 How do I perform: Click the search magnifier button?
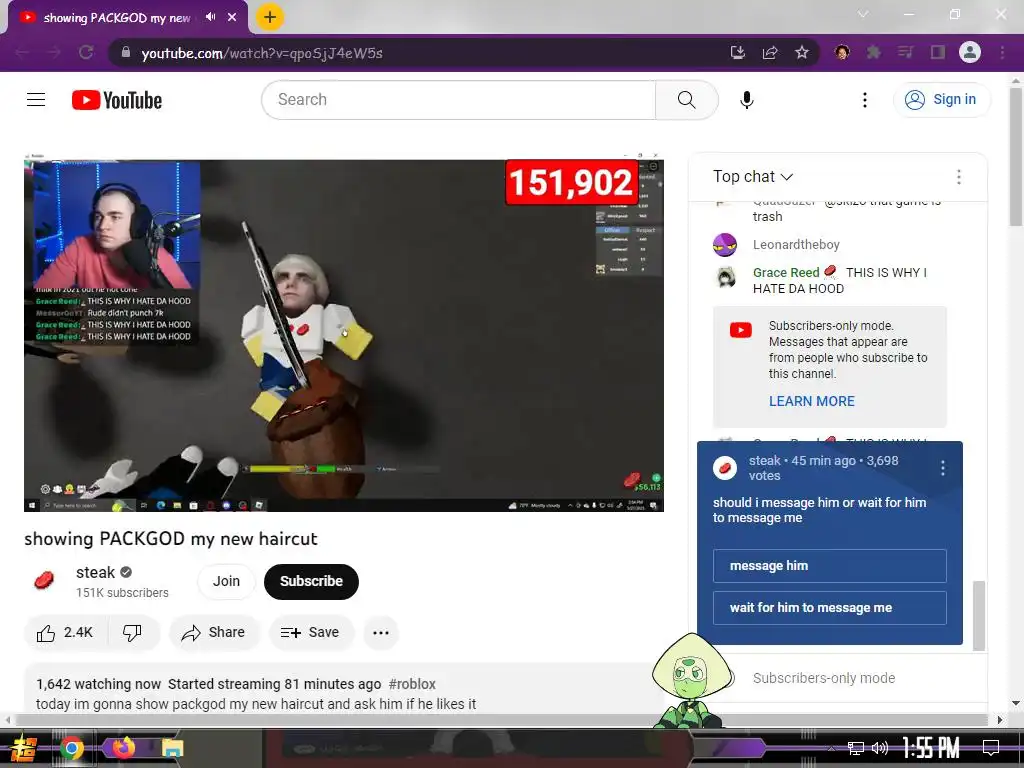[686, 100]
